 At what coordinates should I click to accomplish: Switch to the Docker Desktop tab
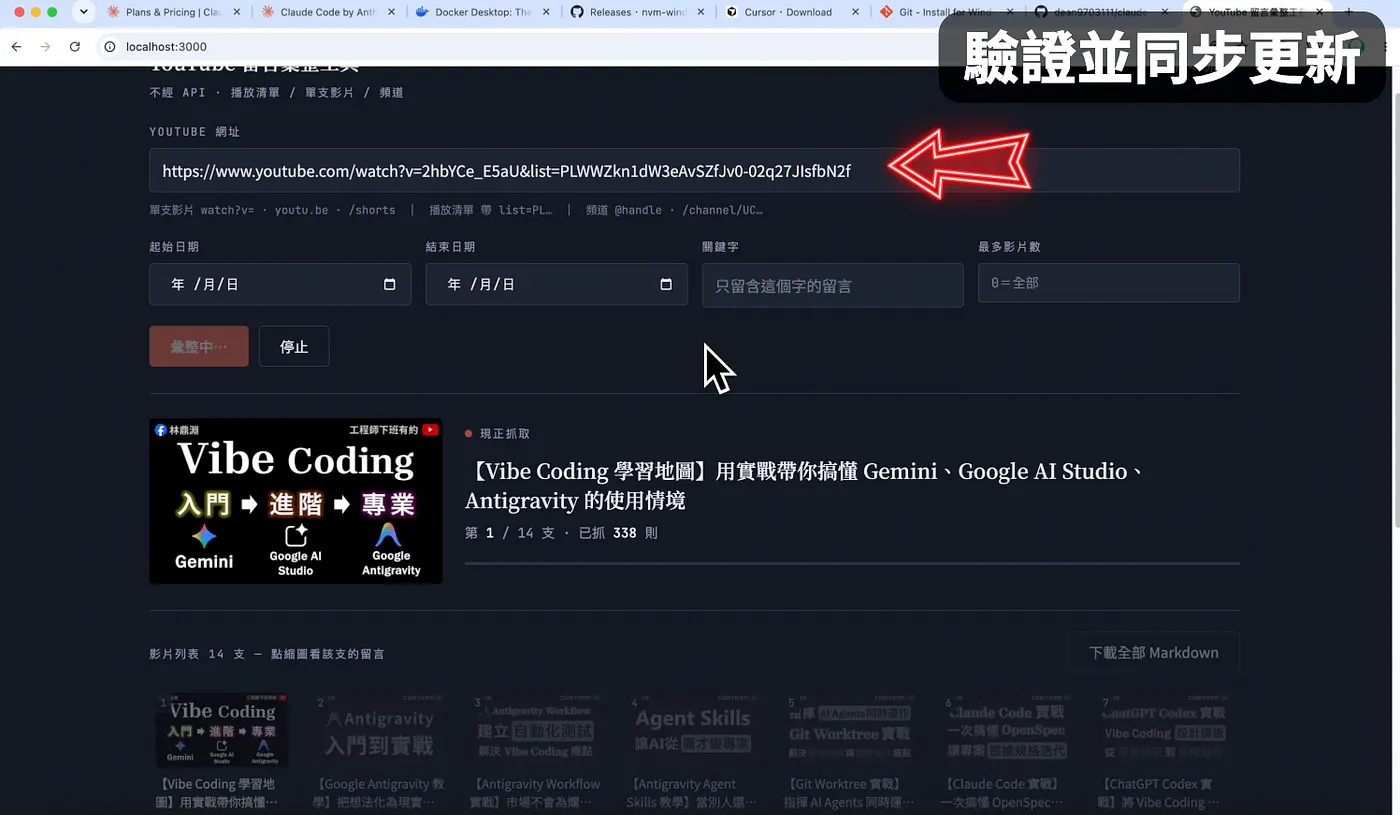pyautogui.click(x=482, y=12)
